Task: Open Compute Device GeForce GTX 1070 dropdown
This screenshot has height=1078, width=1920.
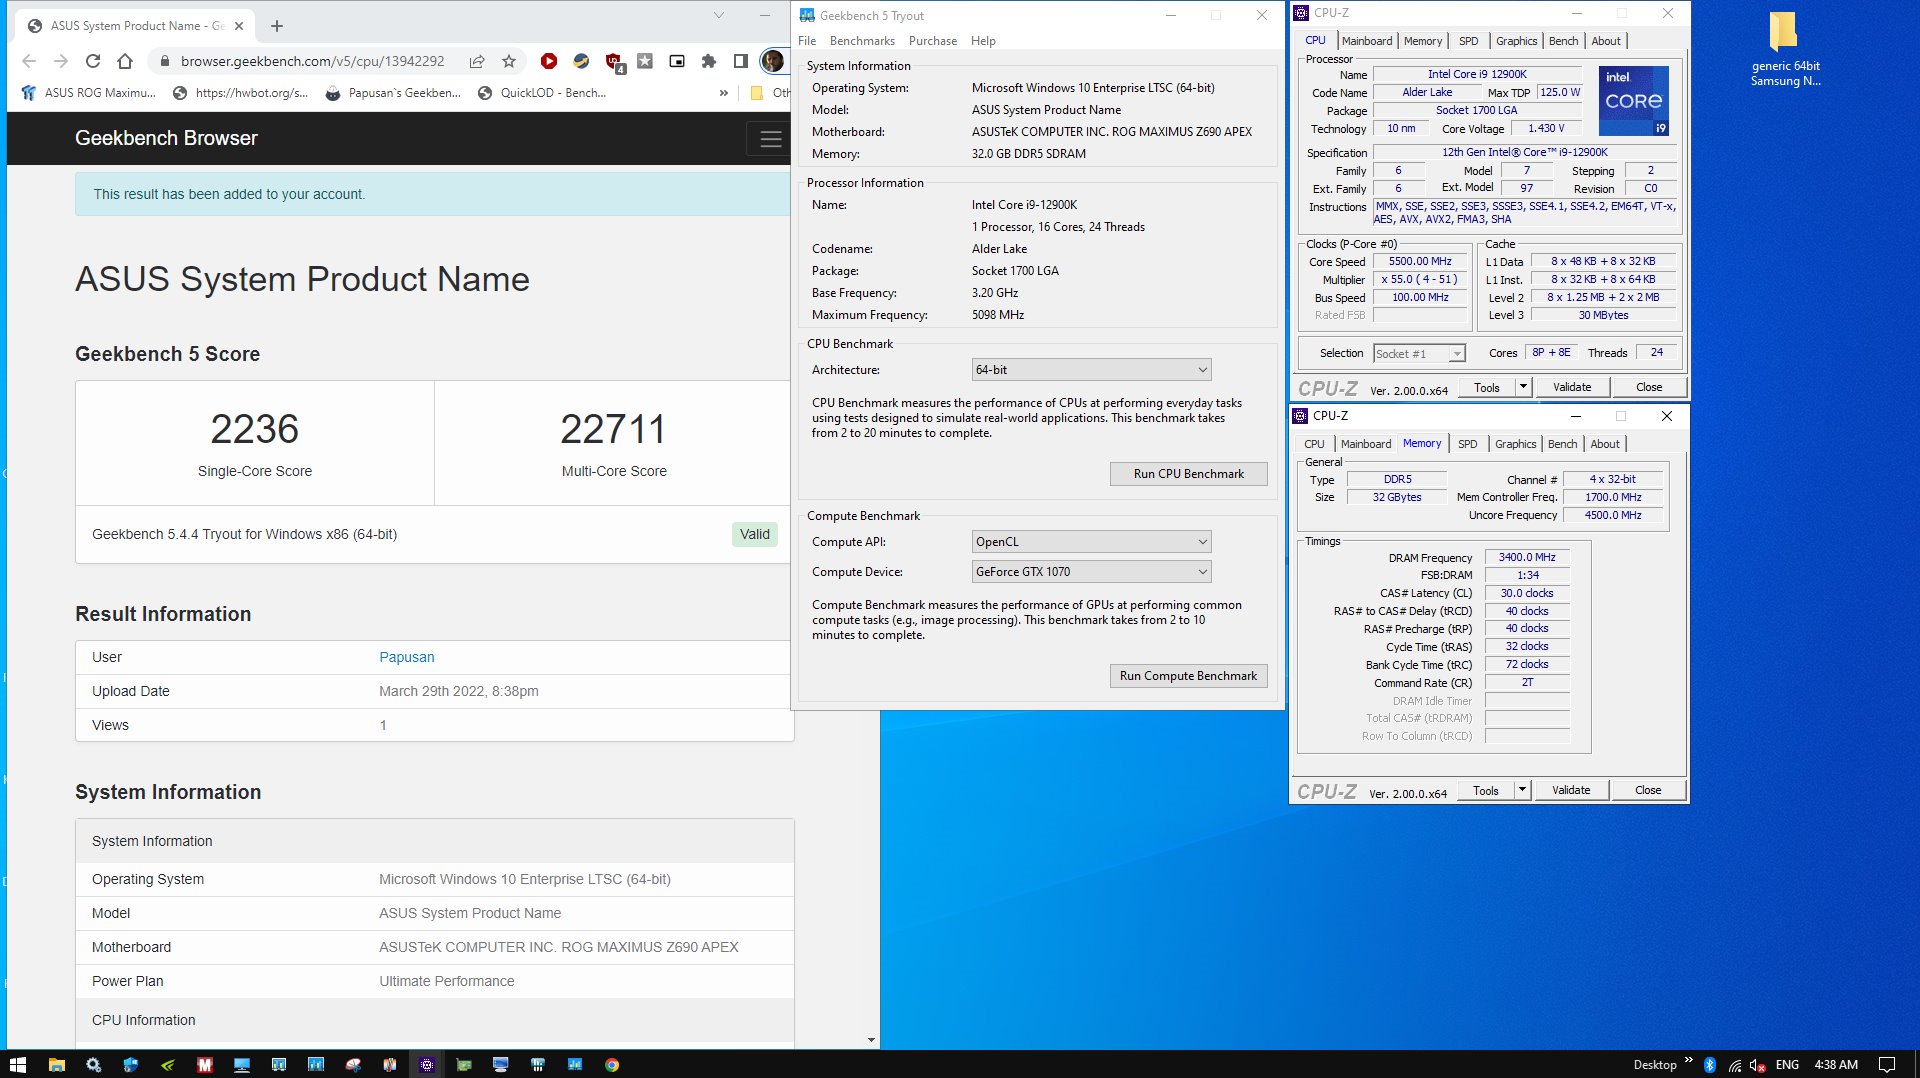Action: click(1091, 572)
